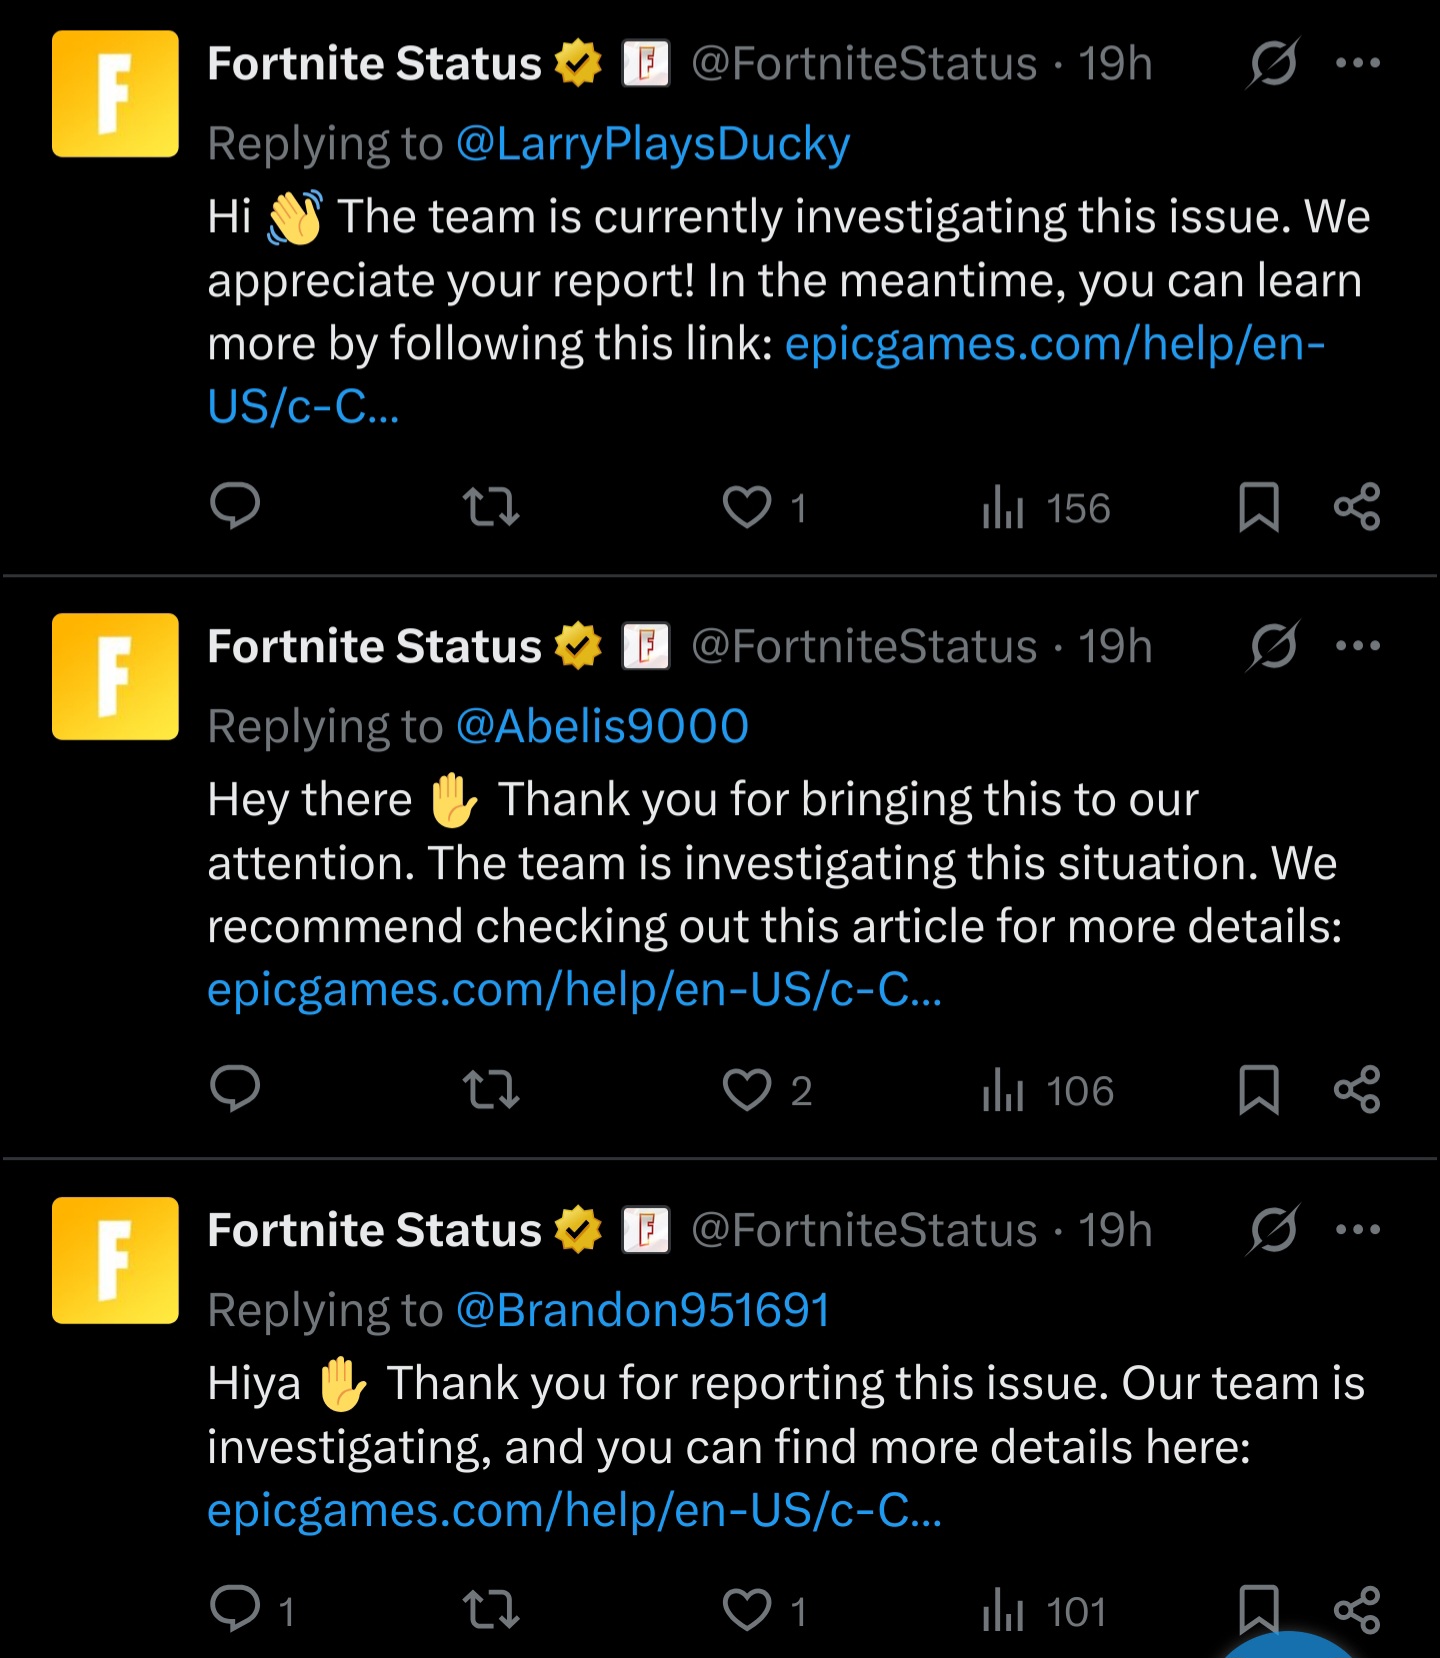Screen dimensions: 1440x1658
Task: Open @LarryPlaysDucky profile mention
Action: point(653,144)
